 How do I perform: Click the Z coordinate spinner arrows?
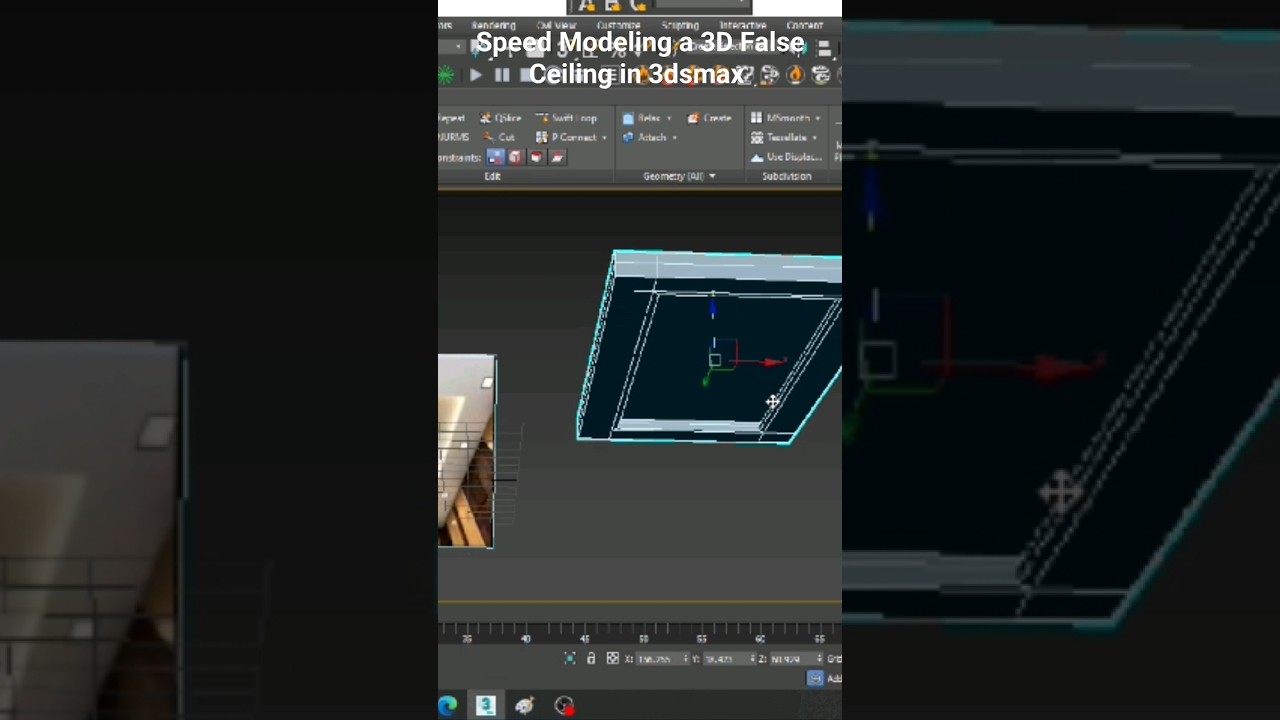click(820, 659)
